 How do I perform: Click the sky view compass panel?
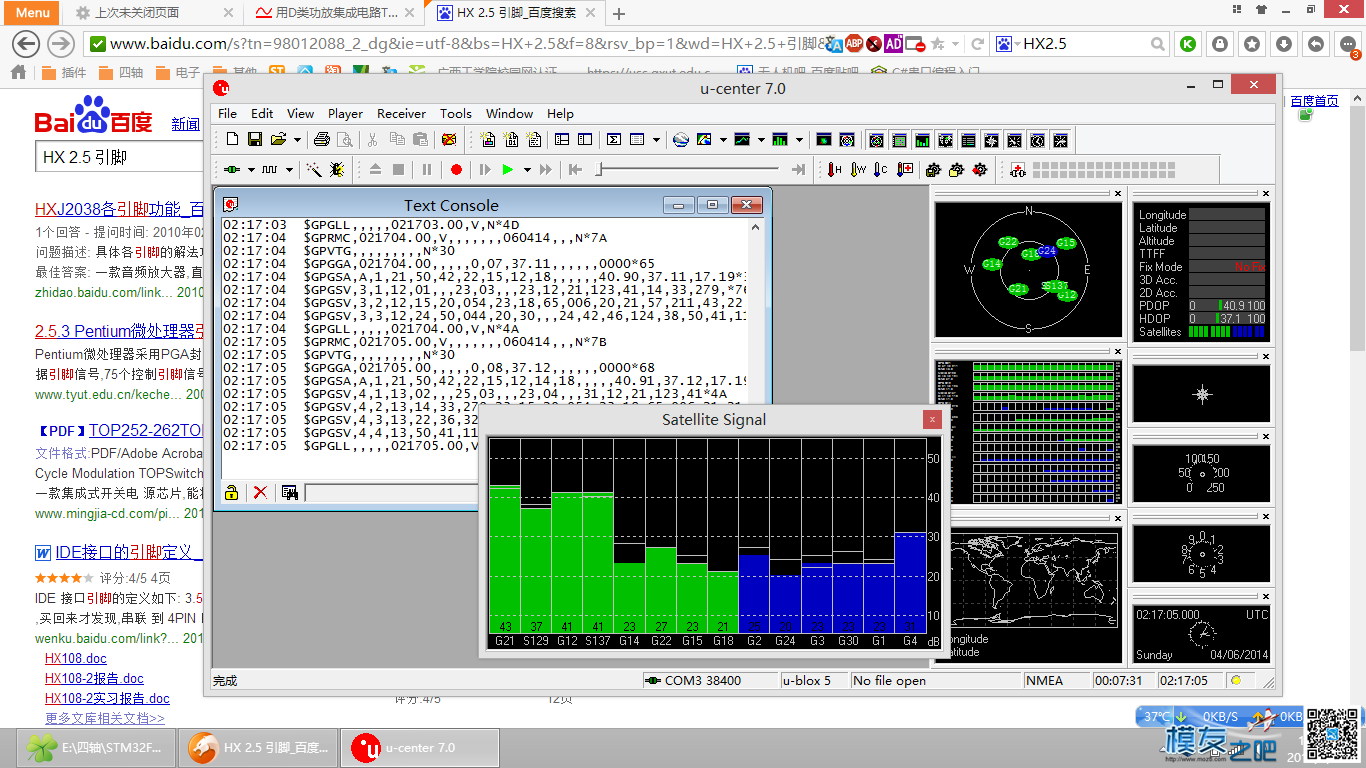(x=1028, y=269)
